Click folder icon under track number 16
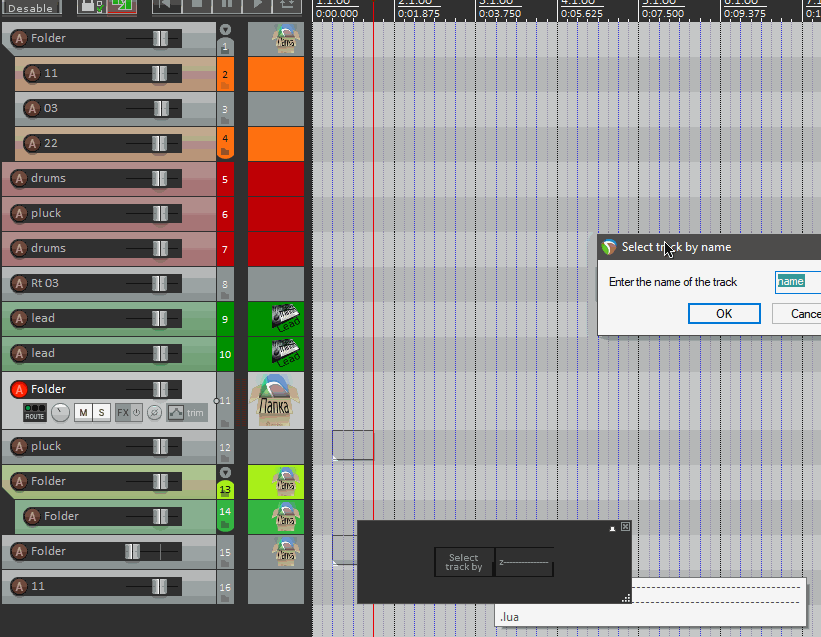This screenshot has width=821, height=637. pyautogui.click(x=225, y=599)
